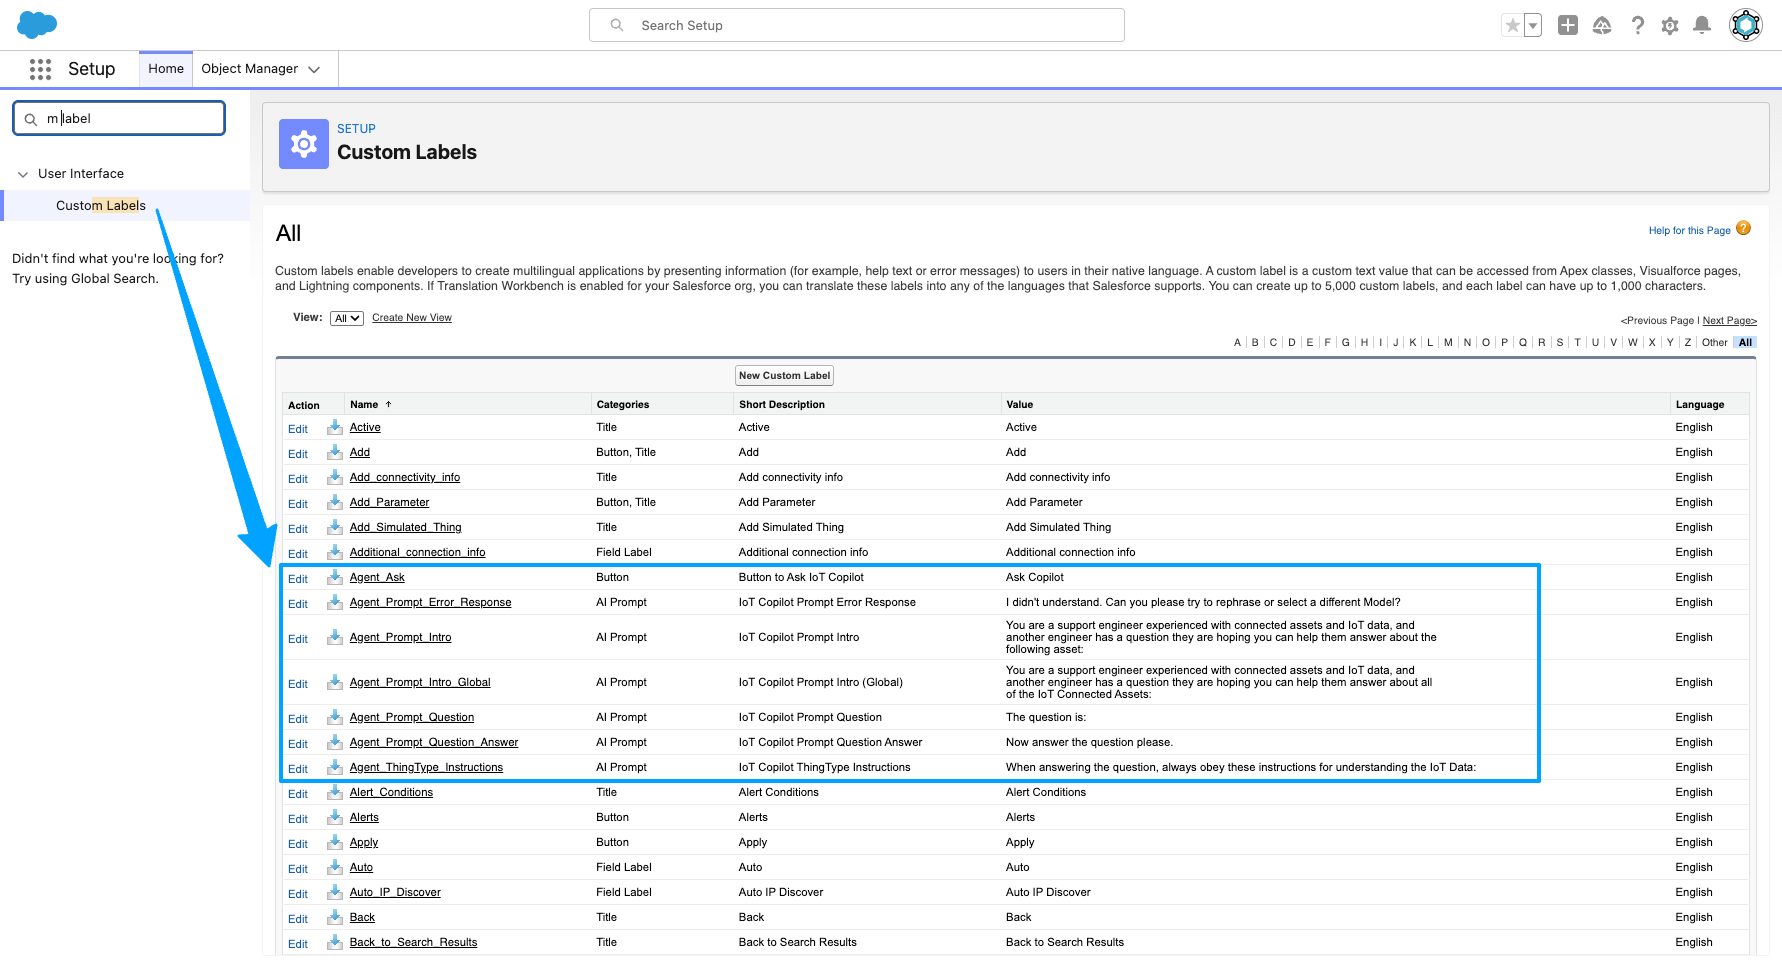Click Edit for Back_to_Search_Results
Screen dimensions: 1782x968
298,944
